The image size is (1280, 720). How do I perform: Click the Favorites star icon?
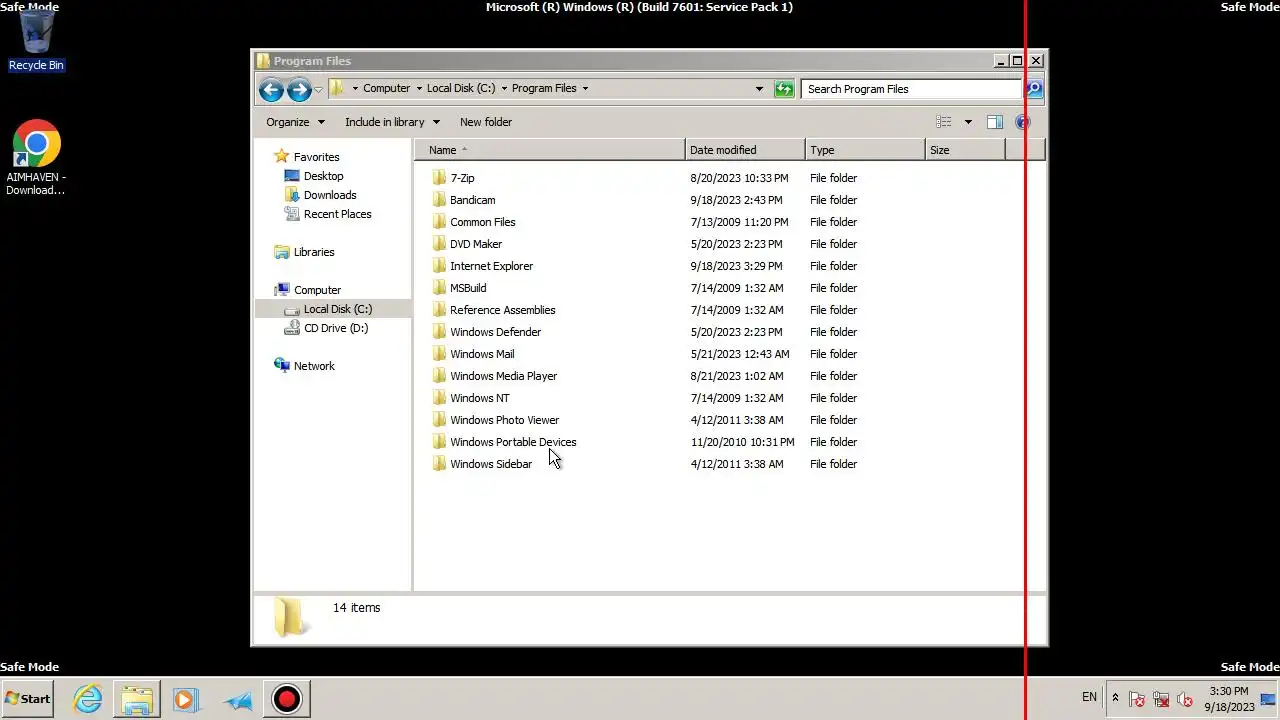coord(282,156)
